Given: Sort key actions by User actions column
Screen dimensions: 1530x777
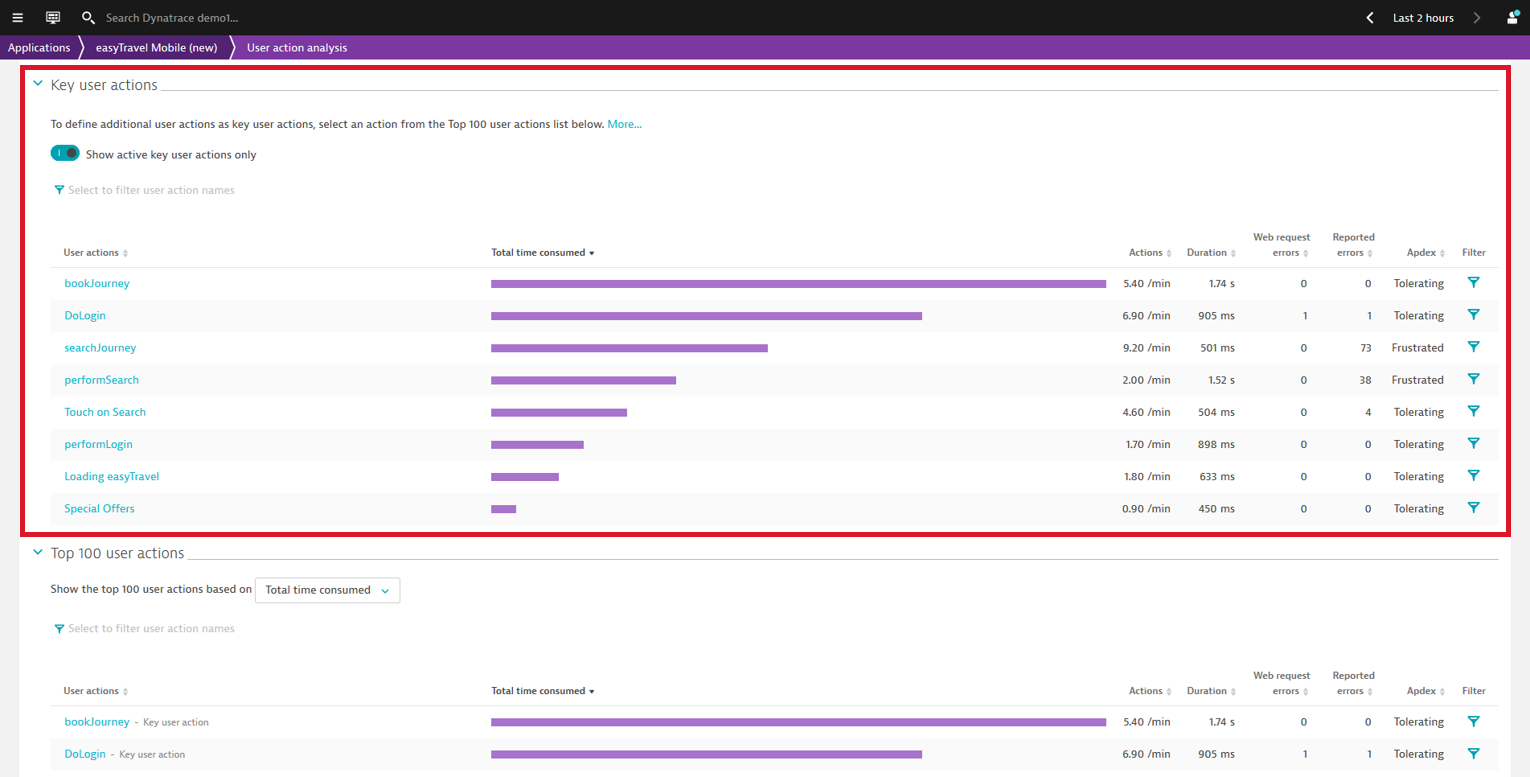Looking at the screenshot, I should [x=96, y=253].
